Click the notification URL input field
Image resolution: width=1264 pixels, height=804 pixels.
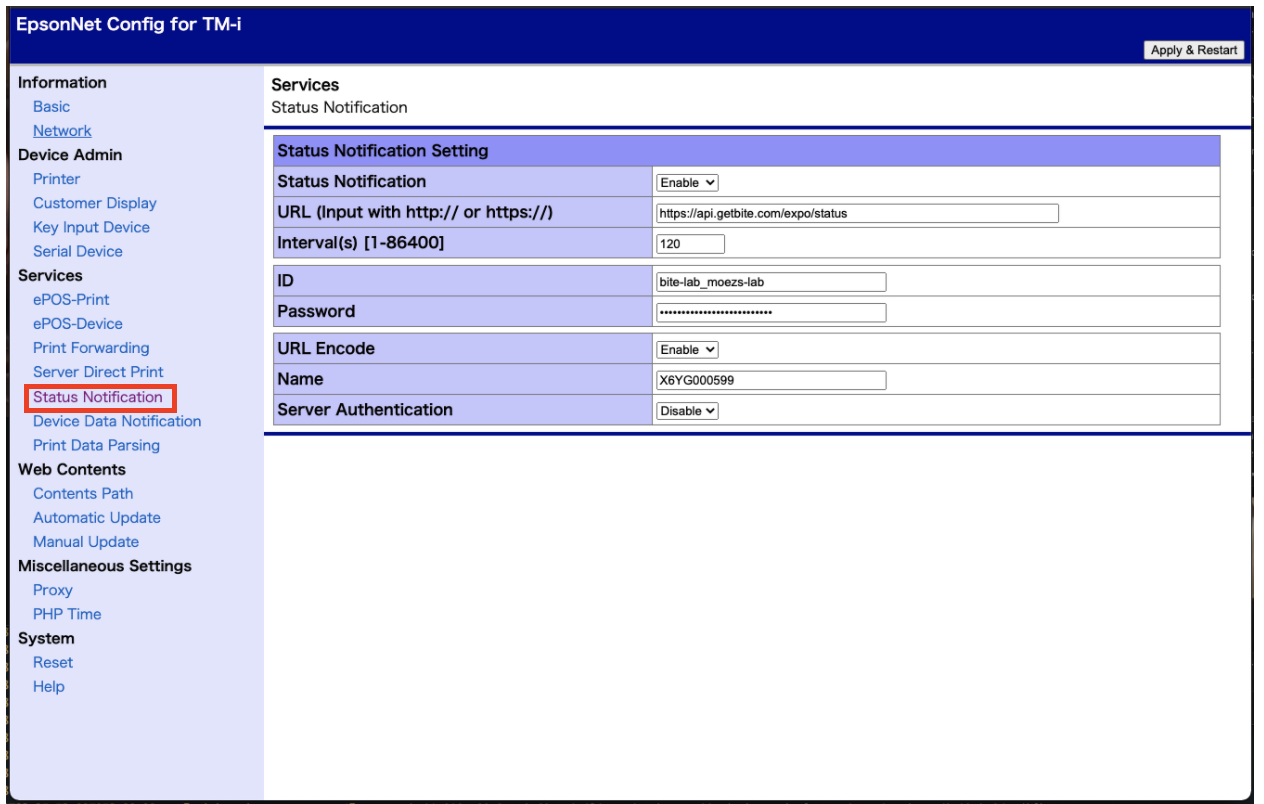[x=857, y=213]
